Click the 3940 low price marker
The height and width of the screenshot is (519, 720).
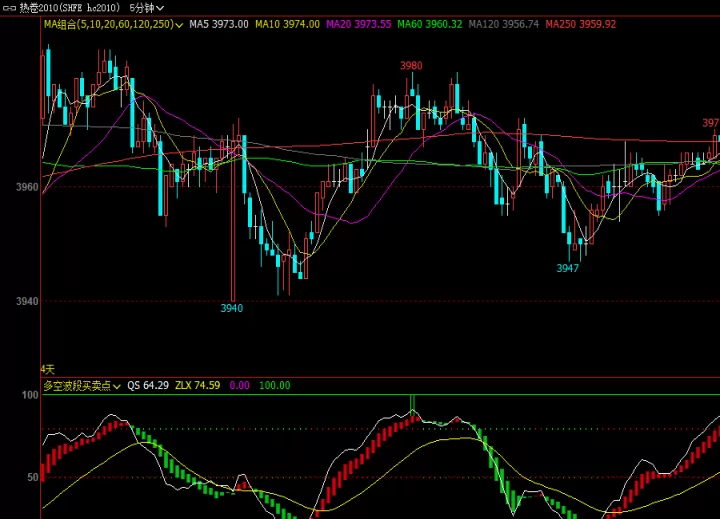click(231, 308)
